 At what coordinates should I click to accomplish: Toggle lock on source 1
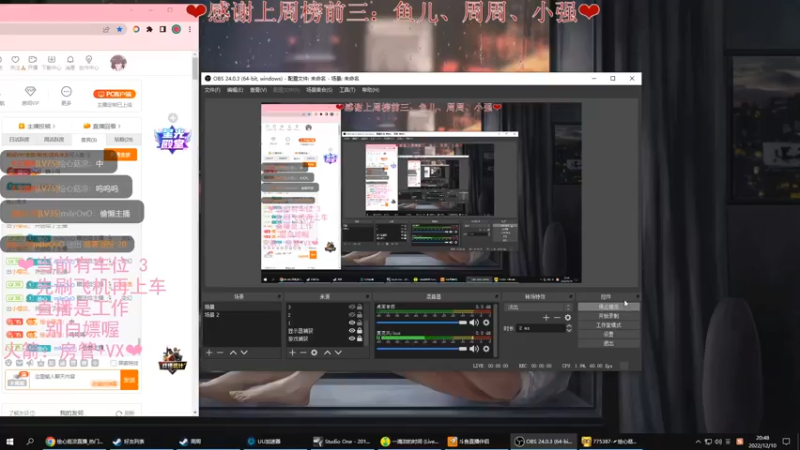(x=360, y=322)
